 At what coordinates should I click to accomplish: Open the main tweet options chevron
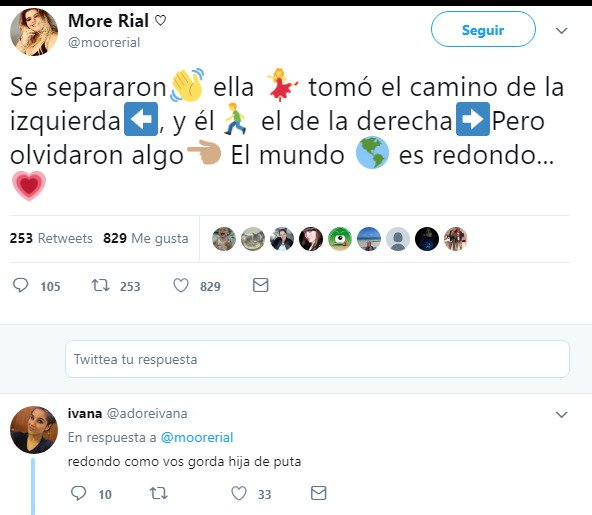tap(562, 31)
